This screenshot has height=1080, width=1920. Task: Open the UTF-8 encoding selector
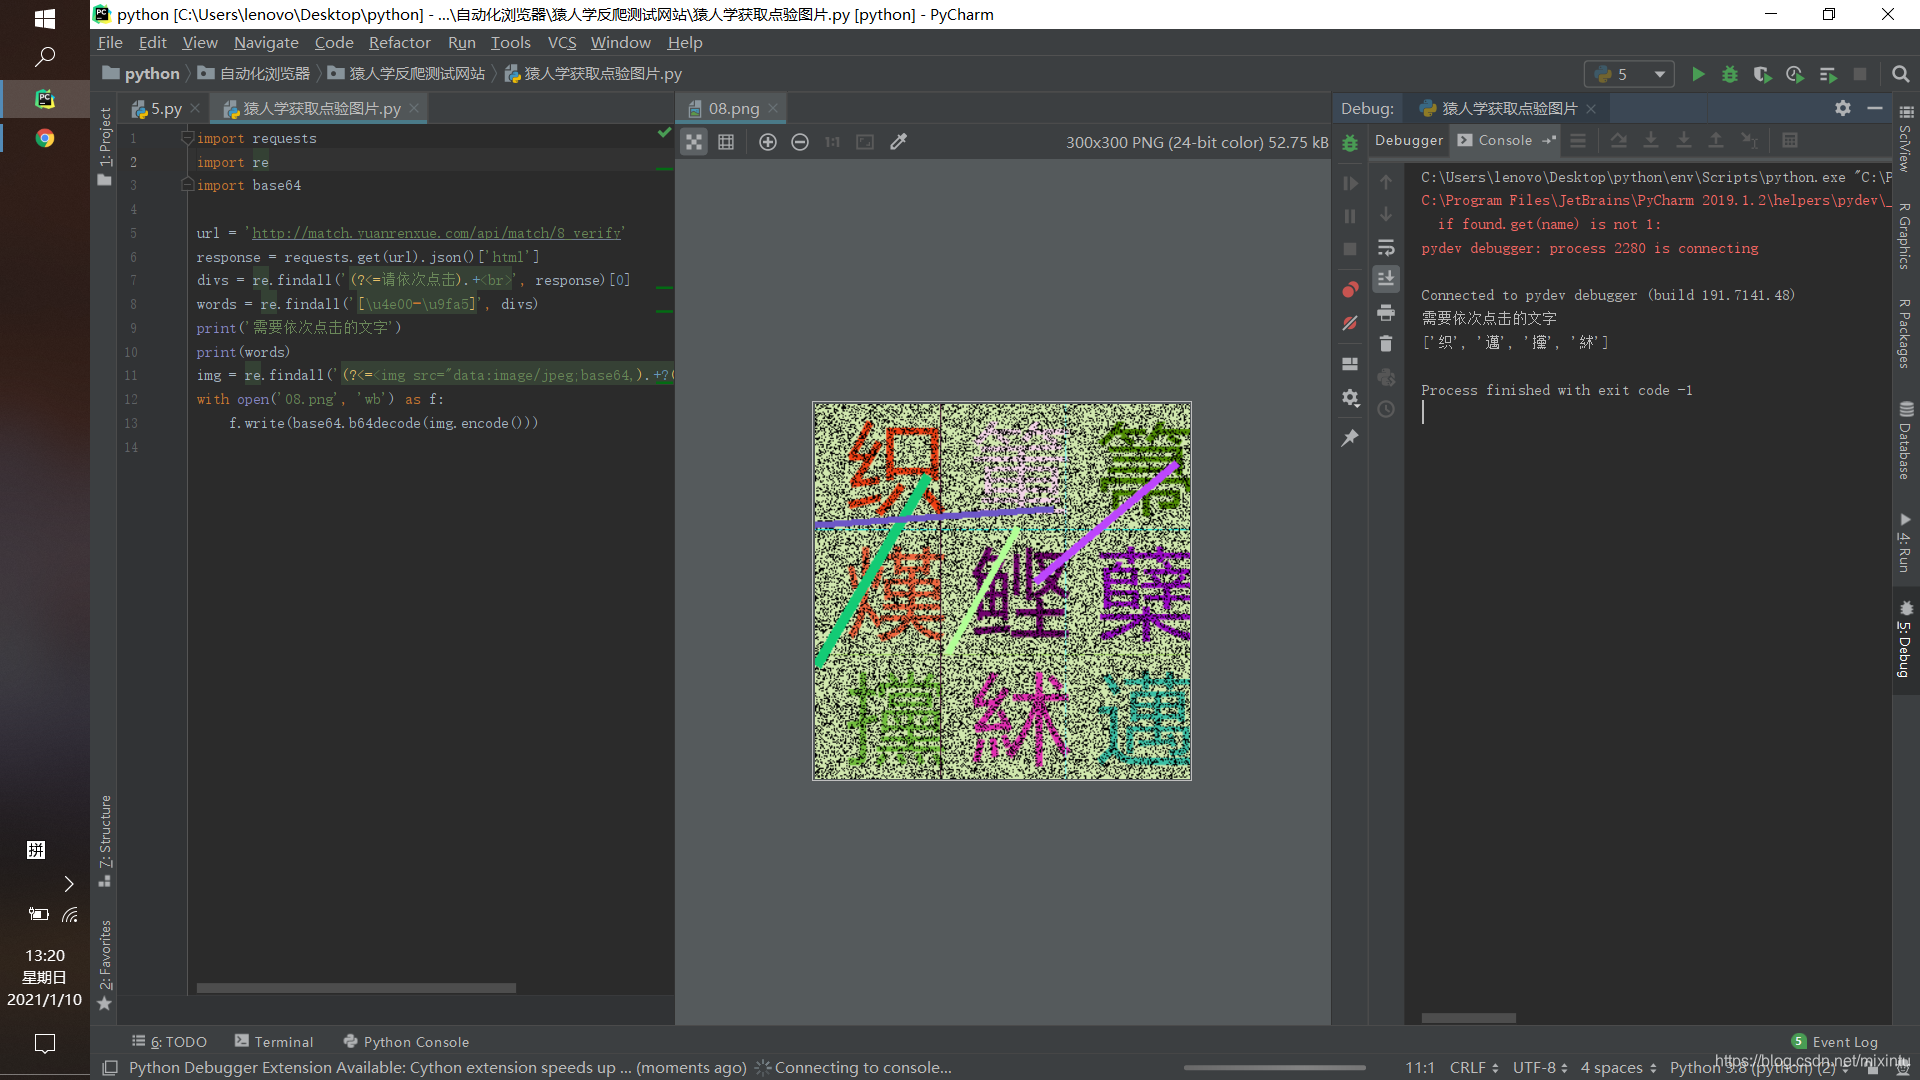click(1540, 1067)
